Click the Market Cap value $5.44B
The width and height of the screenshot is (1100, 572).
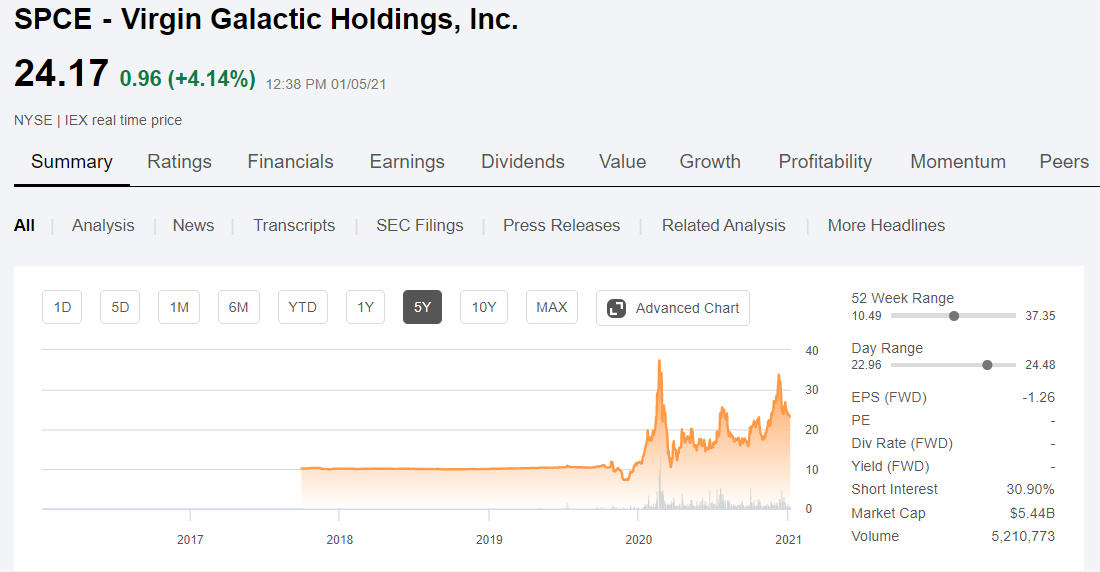tap(1032, 513)
